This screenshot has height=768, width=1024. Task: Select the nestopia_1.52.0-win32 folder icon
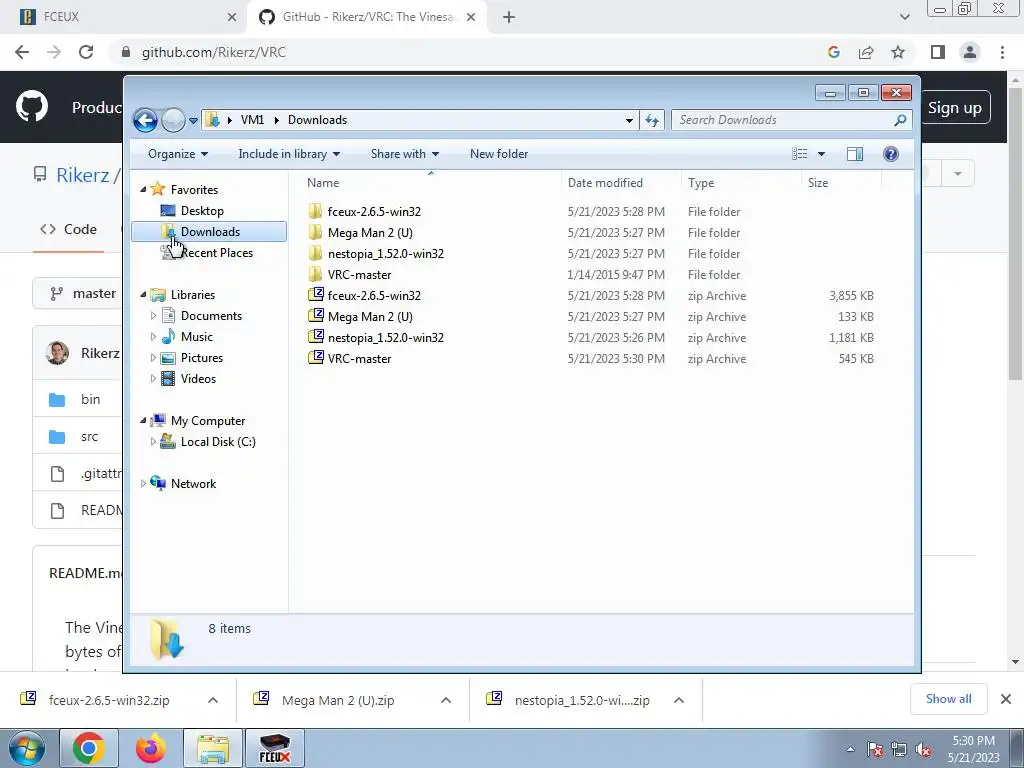315,253
